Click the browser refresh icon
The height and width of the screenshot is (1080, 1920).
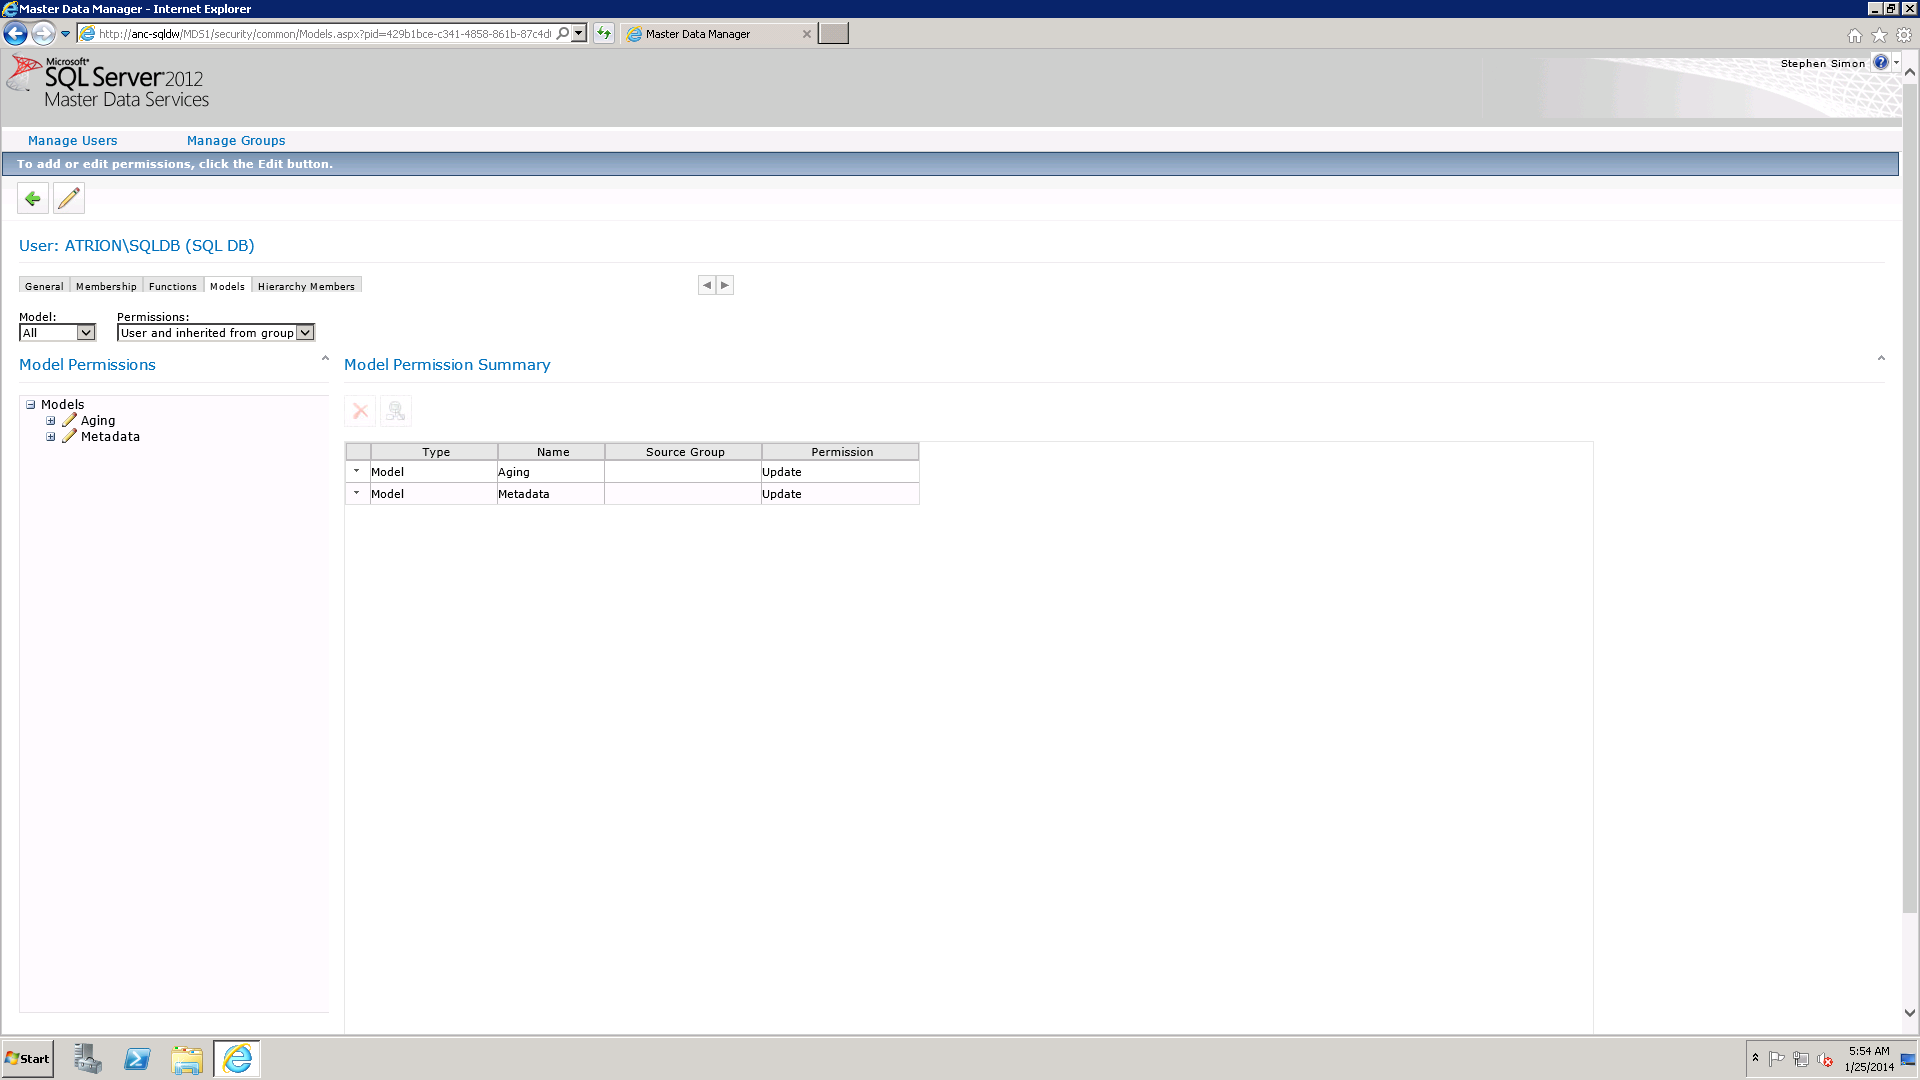[x=604, y=34]
